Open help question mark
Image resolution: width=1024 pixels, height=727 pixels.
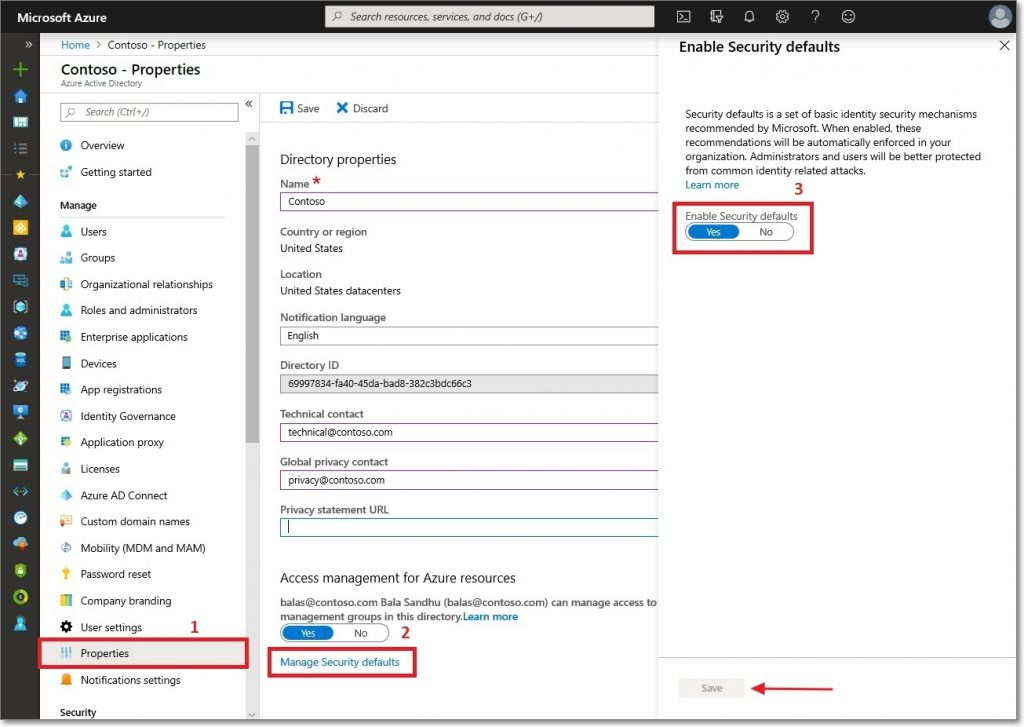click(815, 17)
